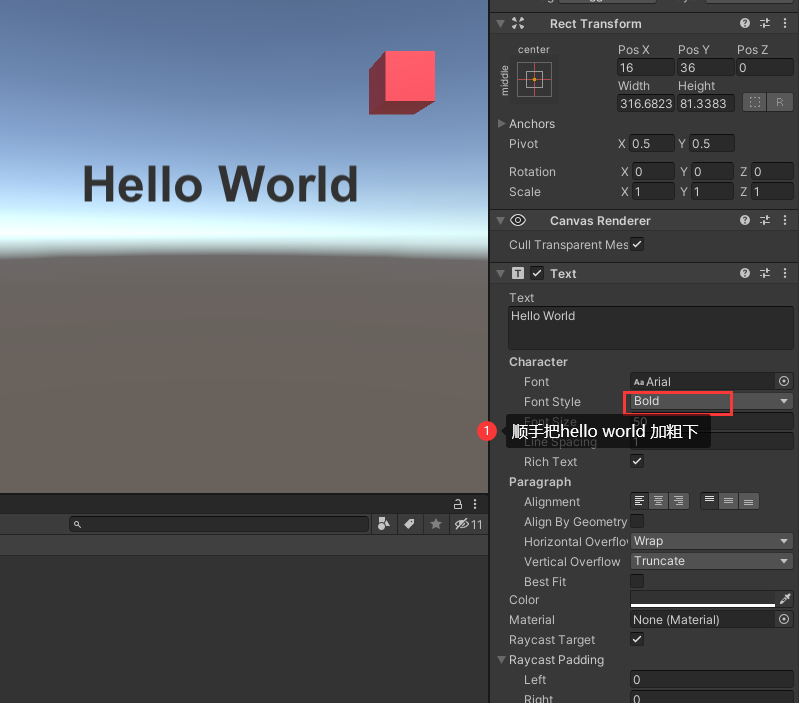Open Rect Transform three-dot context menu

(x=785, y=23)
